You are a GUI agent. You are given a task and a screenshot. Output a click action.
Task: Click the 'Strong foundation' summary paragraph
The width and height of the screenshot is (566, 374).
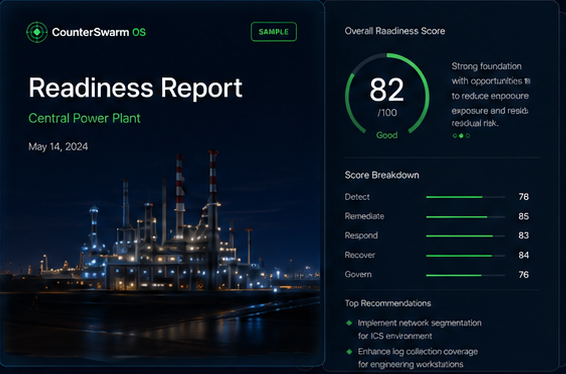pyautogui.click(x=491, y=95)
